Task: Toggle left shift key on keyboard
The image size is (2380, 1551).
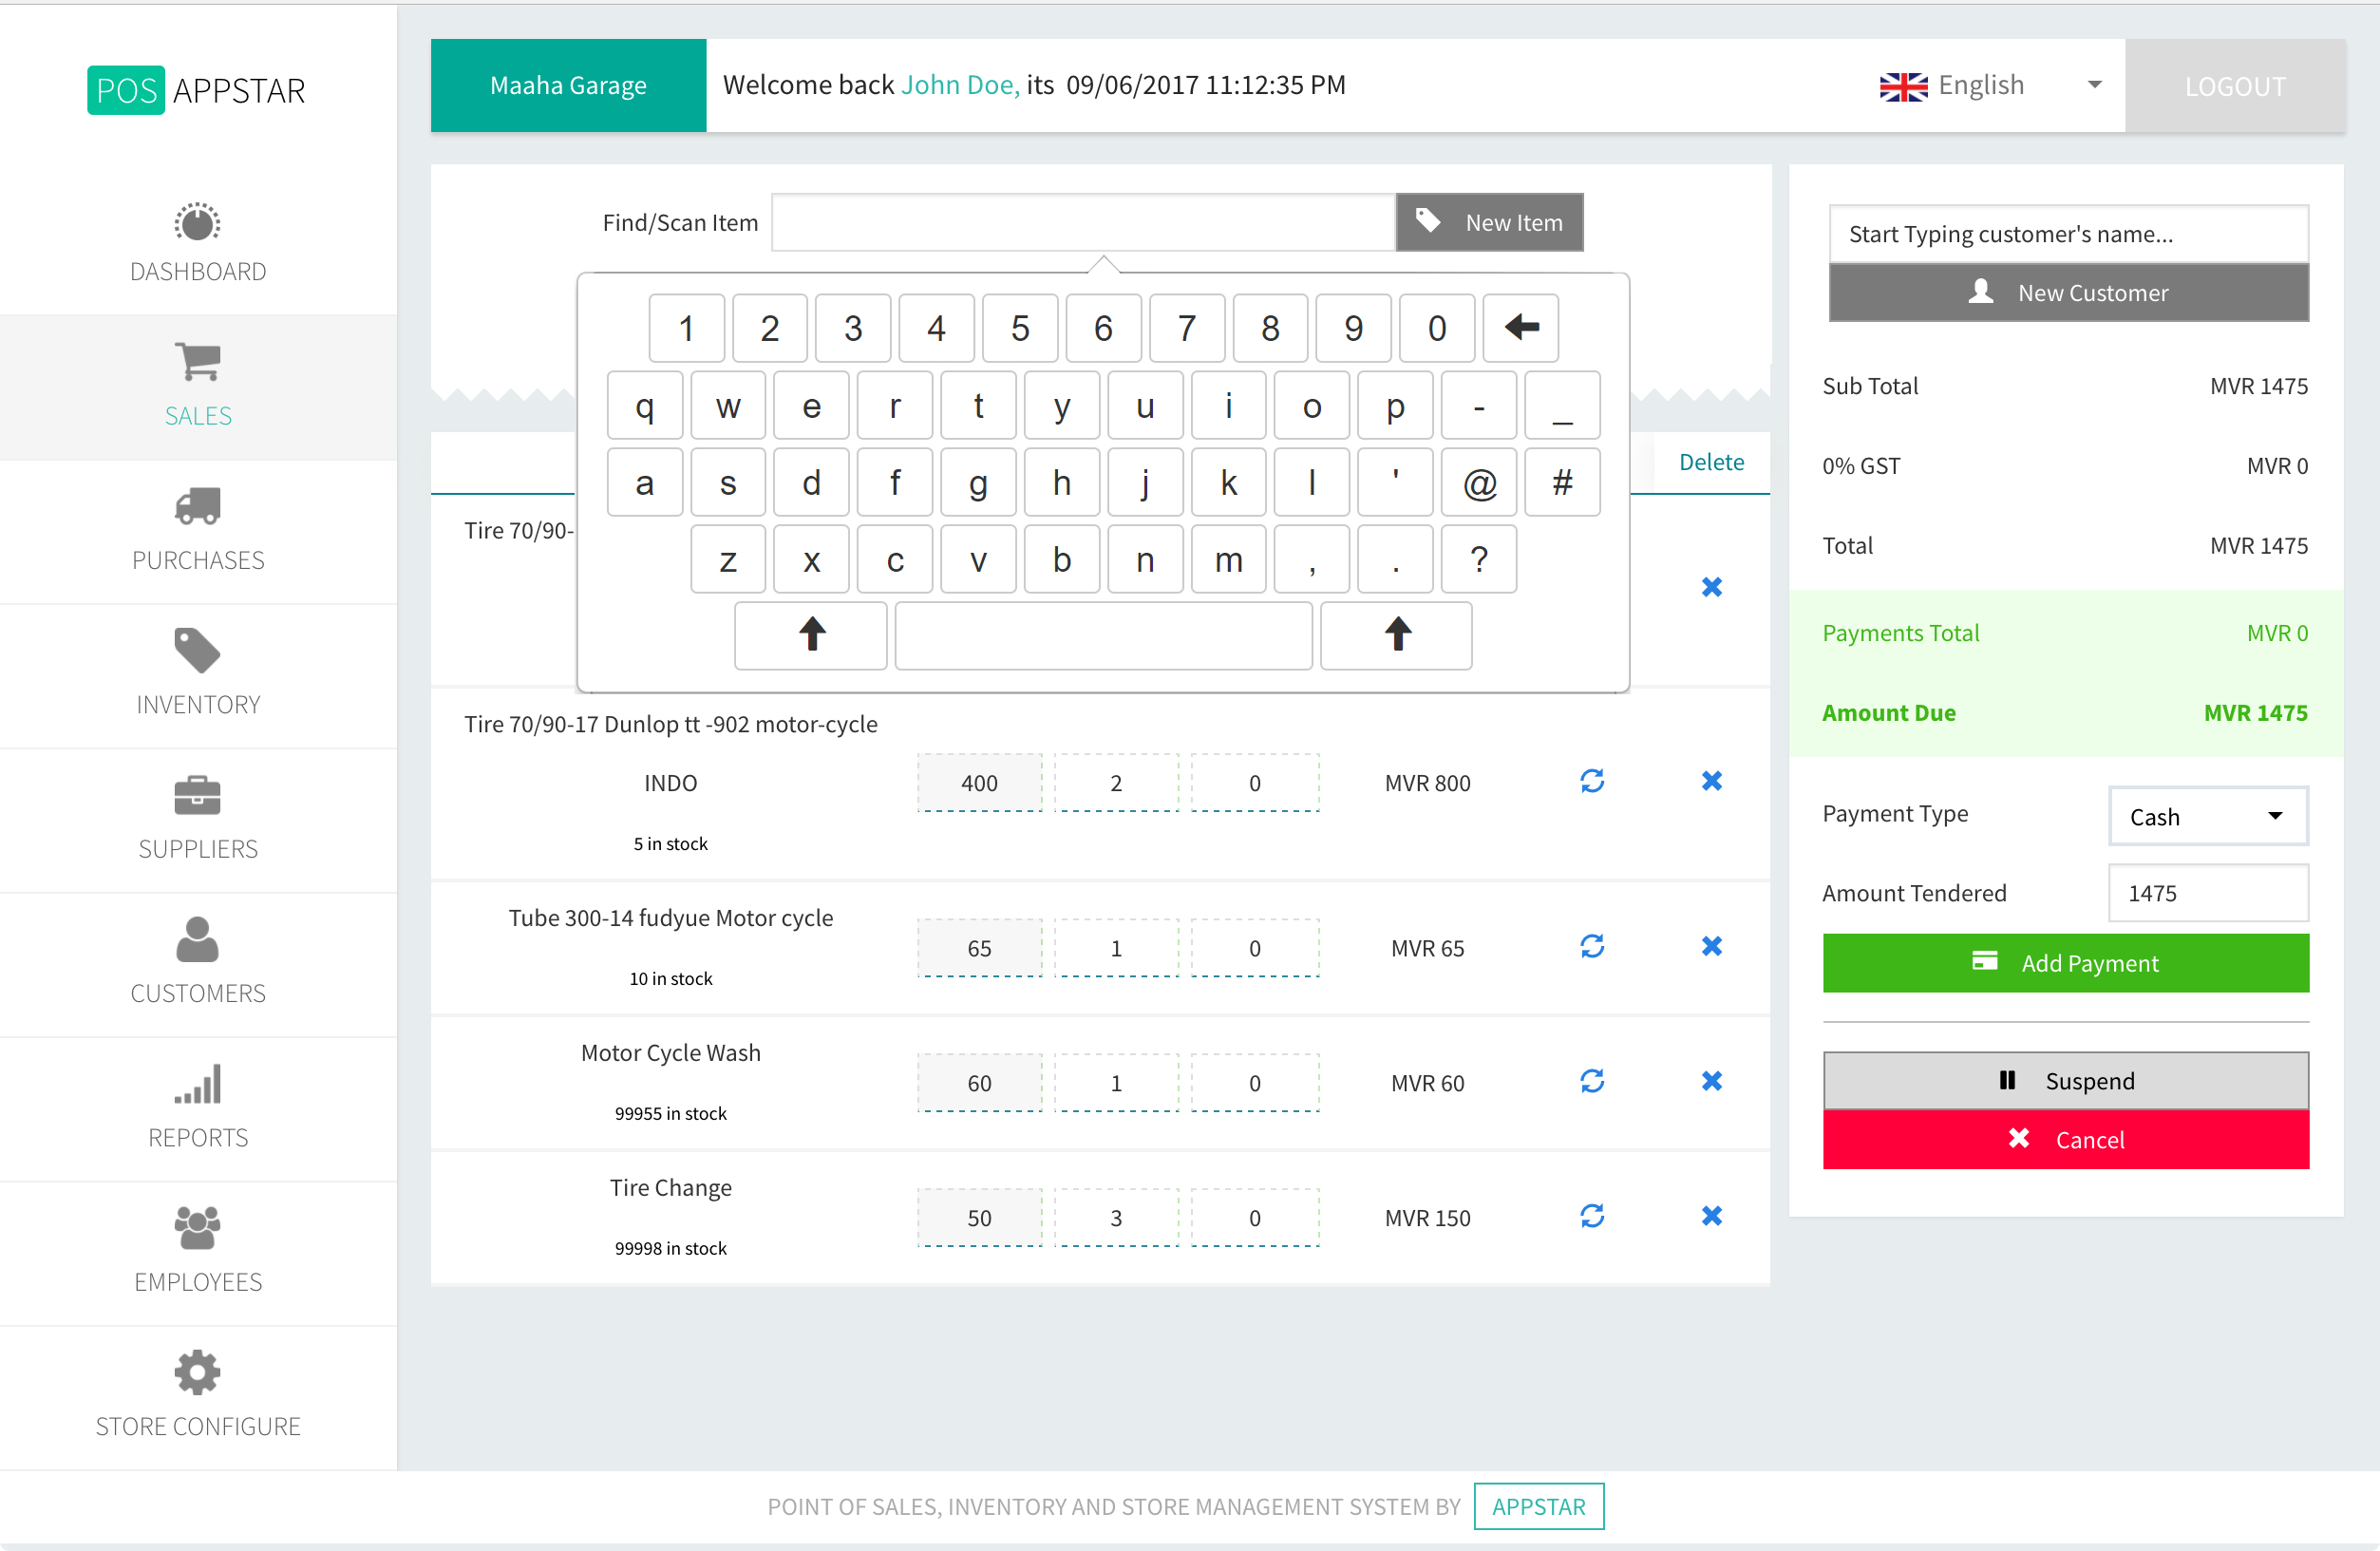Action: 811,635
